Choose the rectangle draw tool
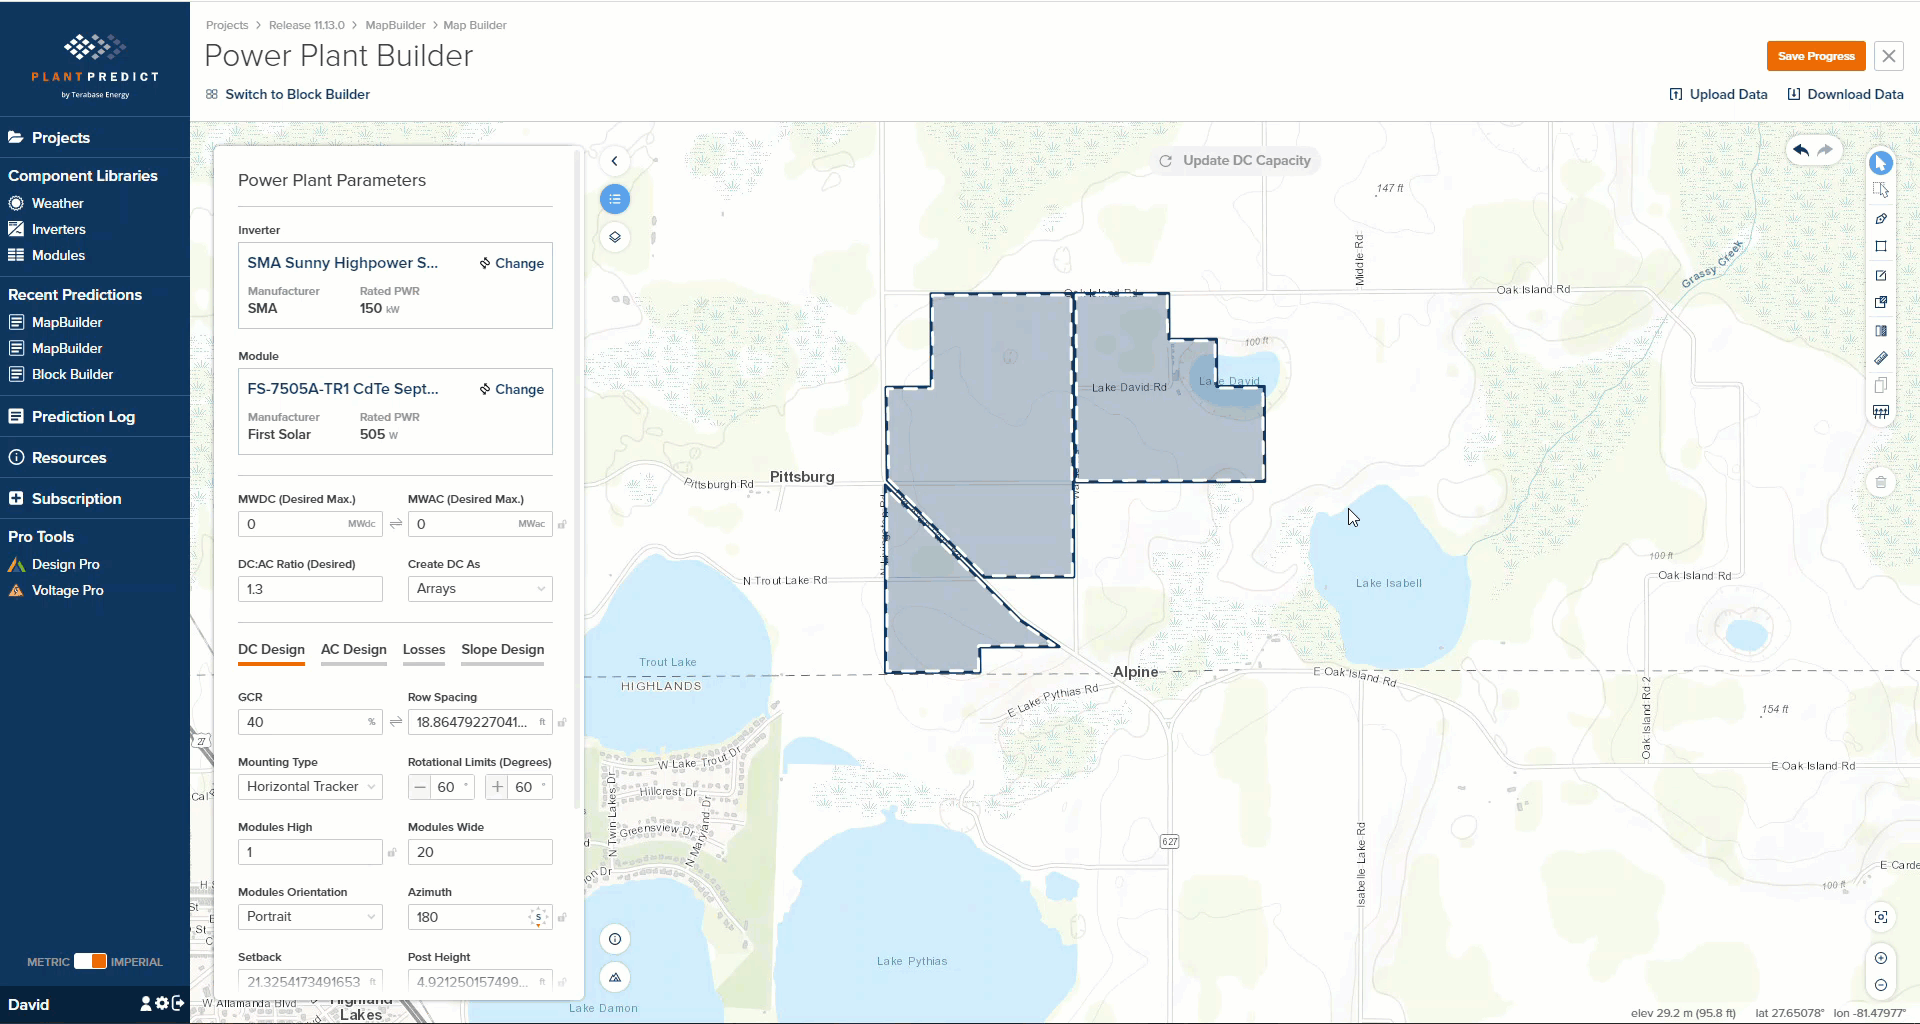Viewport: 1920px width, 1024px height. coord(1881,246)
